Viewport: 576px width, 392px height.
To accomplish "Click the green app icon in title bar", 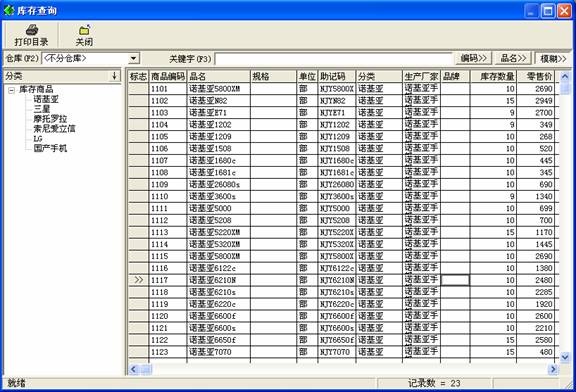I will pos(9,10).
